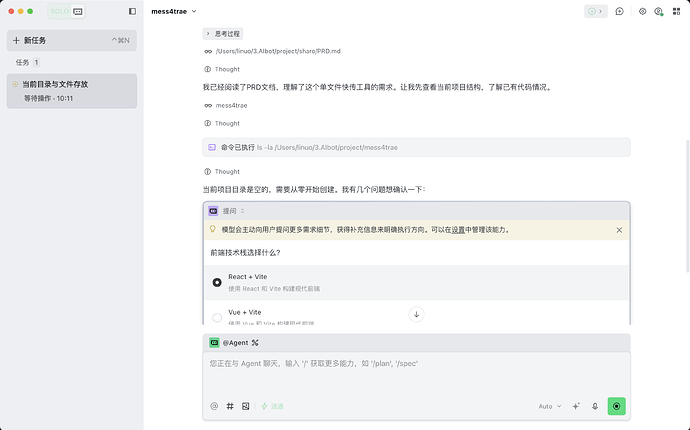Click the link icon beside mess4trae
Screen dimensions: 690x430
point(208,106)
